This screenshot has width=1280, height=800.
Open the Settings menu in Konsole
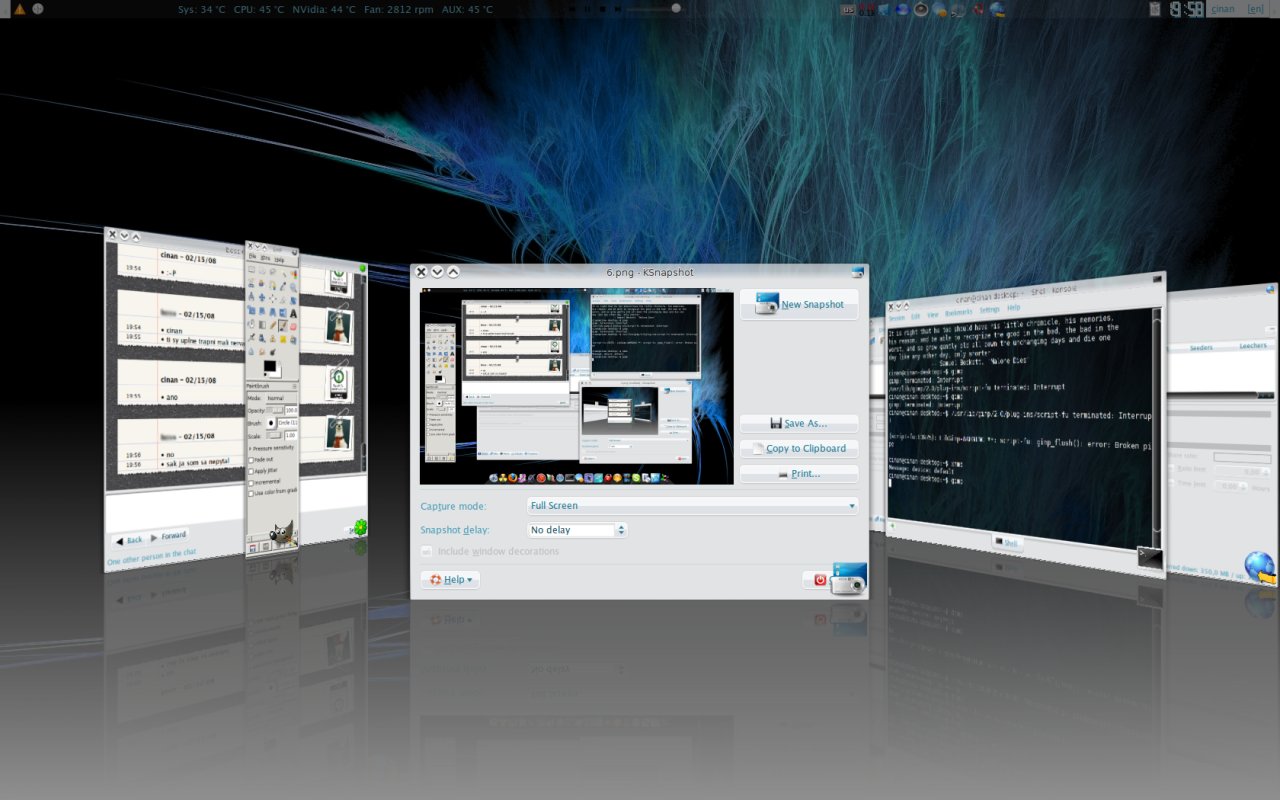pos(990,309)
